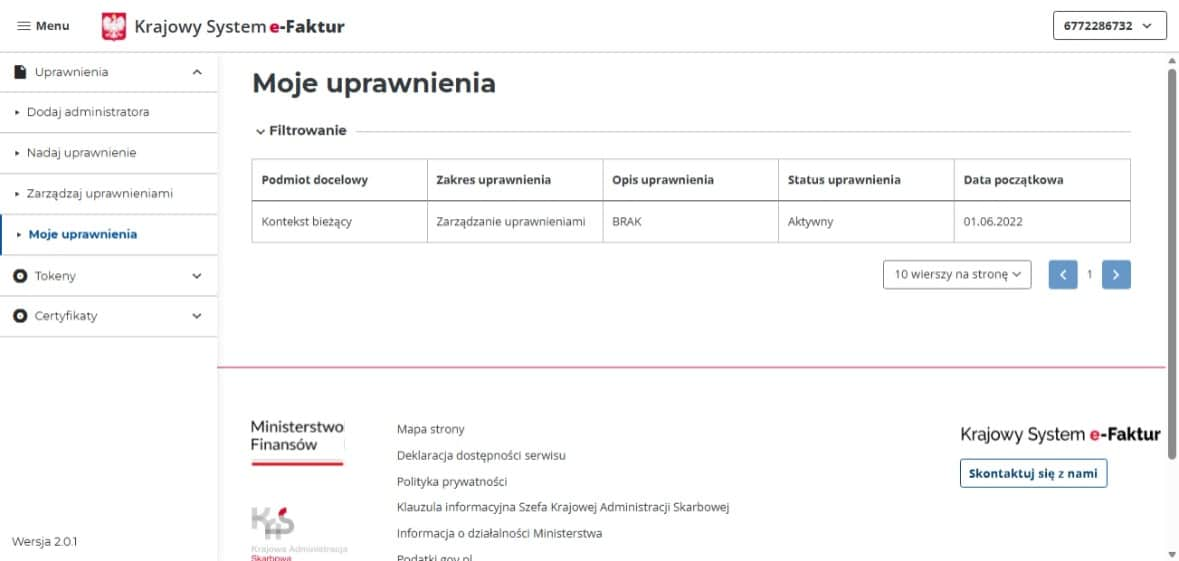The height and width of the screenshot is (561, 1179).
Task: Click the Certyfikaty circle icon
Action: 20,316
